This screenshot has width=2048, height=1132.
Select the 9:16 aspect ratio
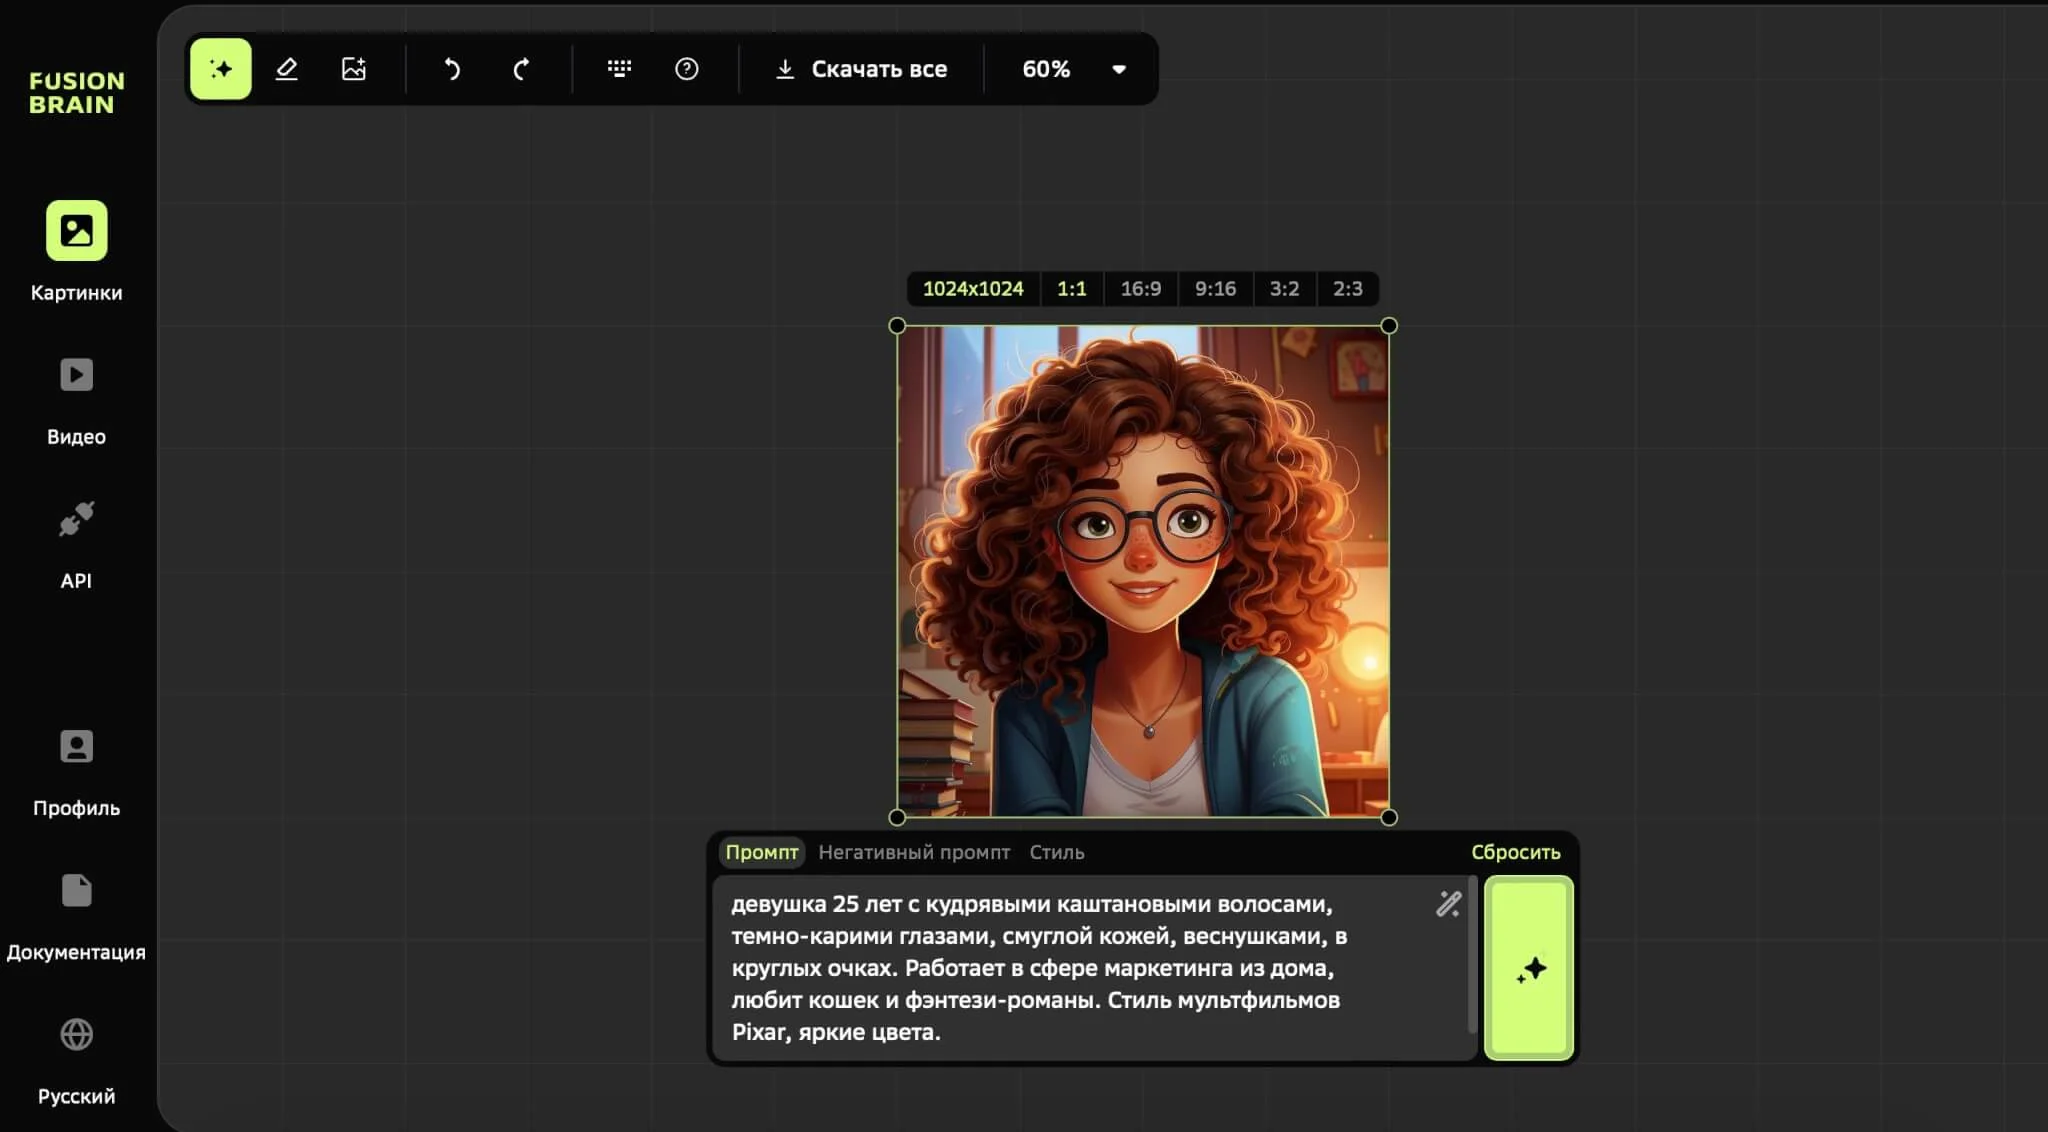pyautogui.click(x=1215, y=289)
